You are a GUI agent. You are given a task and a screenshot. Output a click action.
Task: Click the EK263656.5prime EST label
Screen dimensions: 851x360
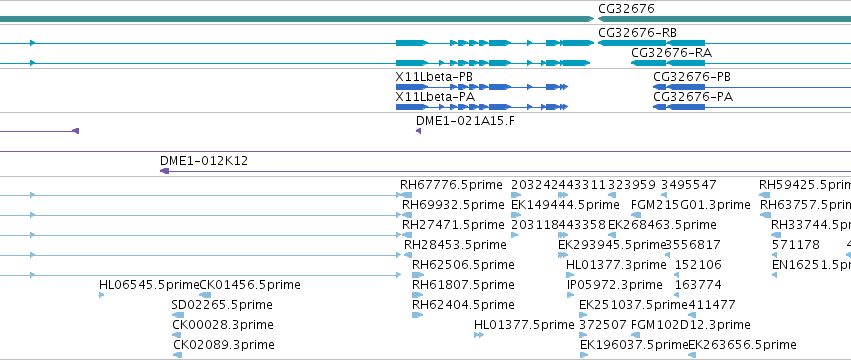tap(742, 345)
